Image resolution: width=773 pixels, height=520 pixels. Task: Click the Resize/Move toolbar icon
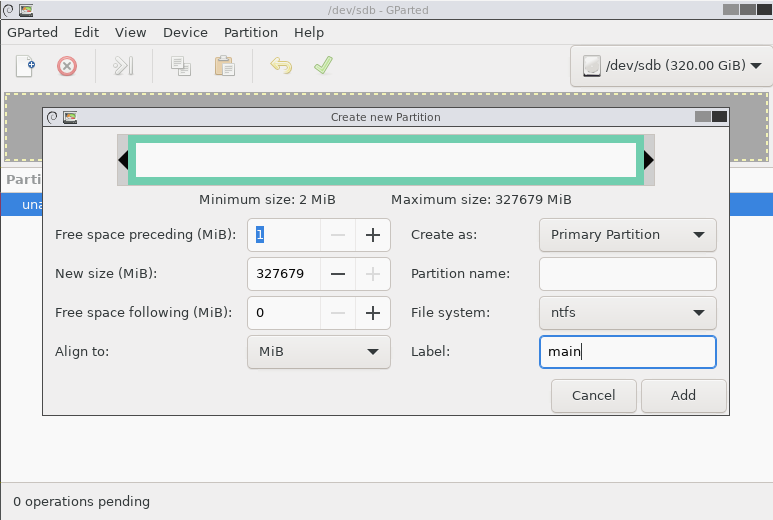pyautogui.click(x=123, y=66)
